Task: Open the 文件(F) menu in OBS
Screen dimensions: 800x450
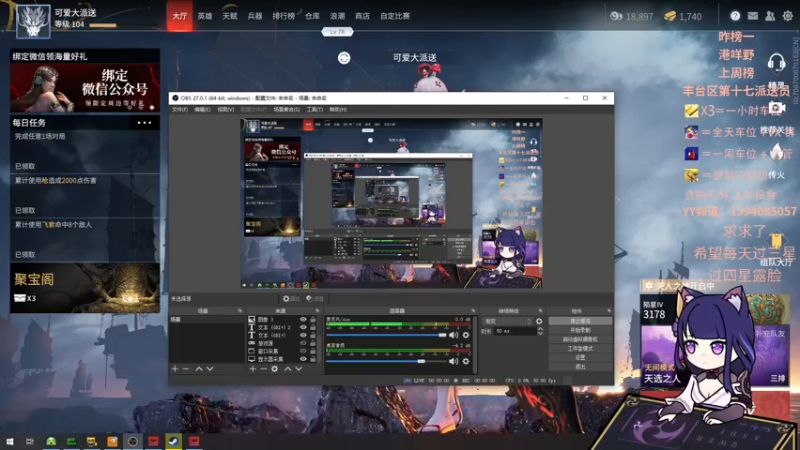Action: pos(180,110)
